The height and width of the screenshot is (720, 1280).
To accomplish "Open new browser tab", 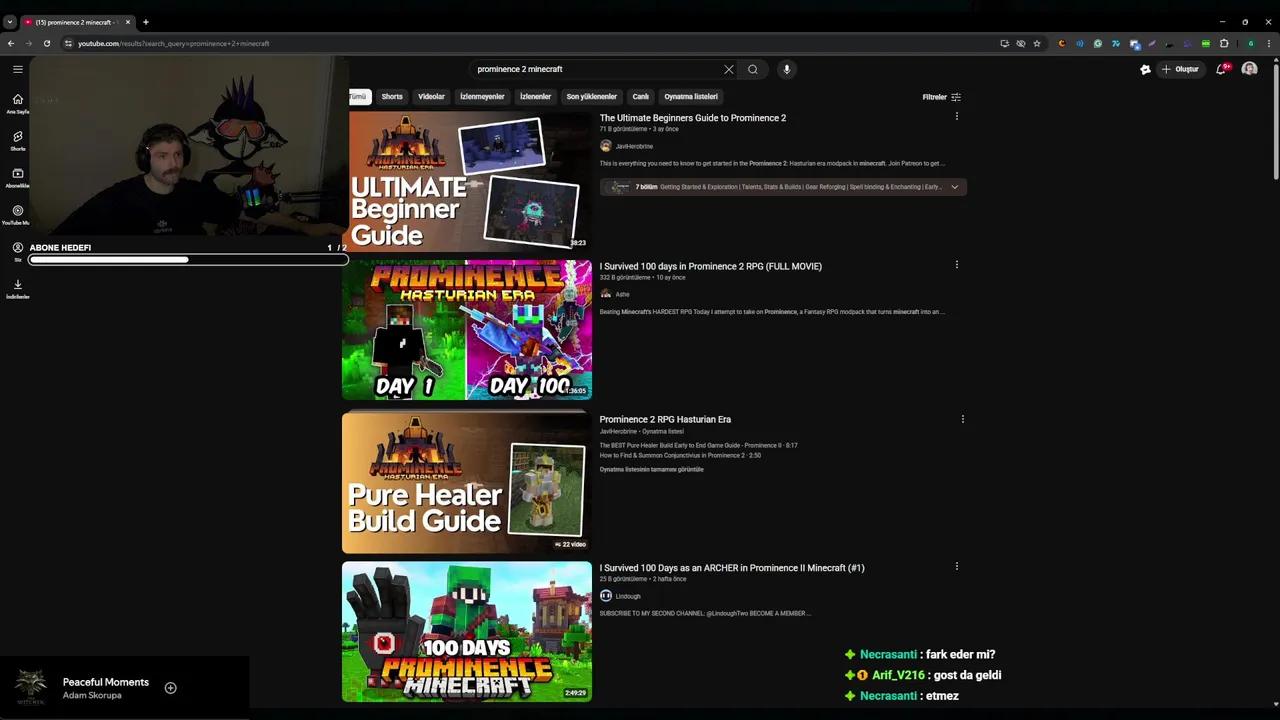I will (x=145, y=22).
